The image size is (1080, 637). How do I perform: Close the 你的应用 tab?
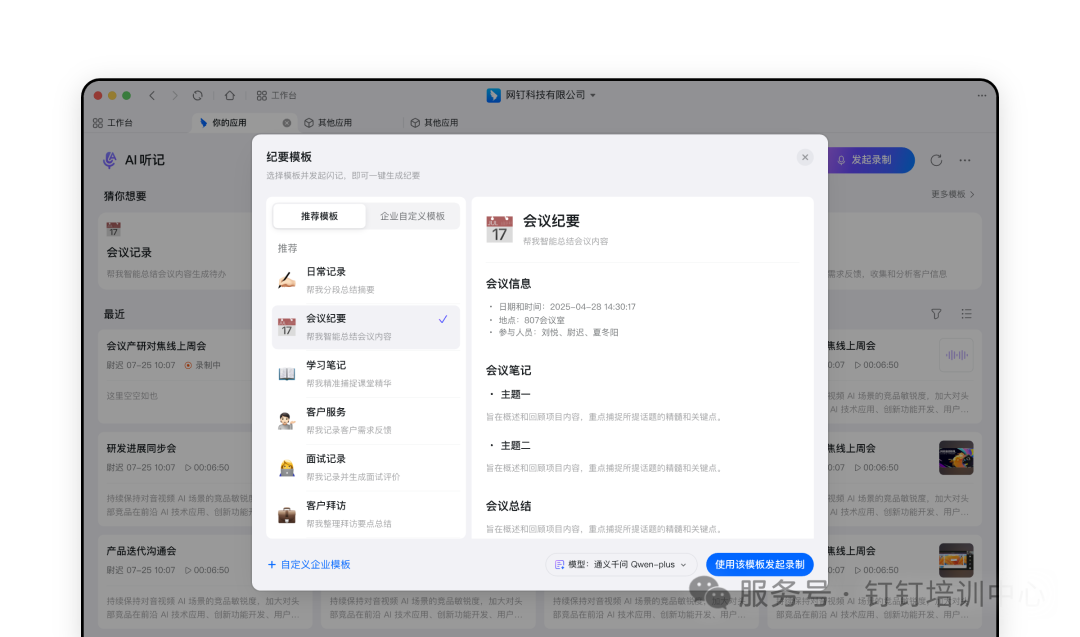click(287, 123)
